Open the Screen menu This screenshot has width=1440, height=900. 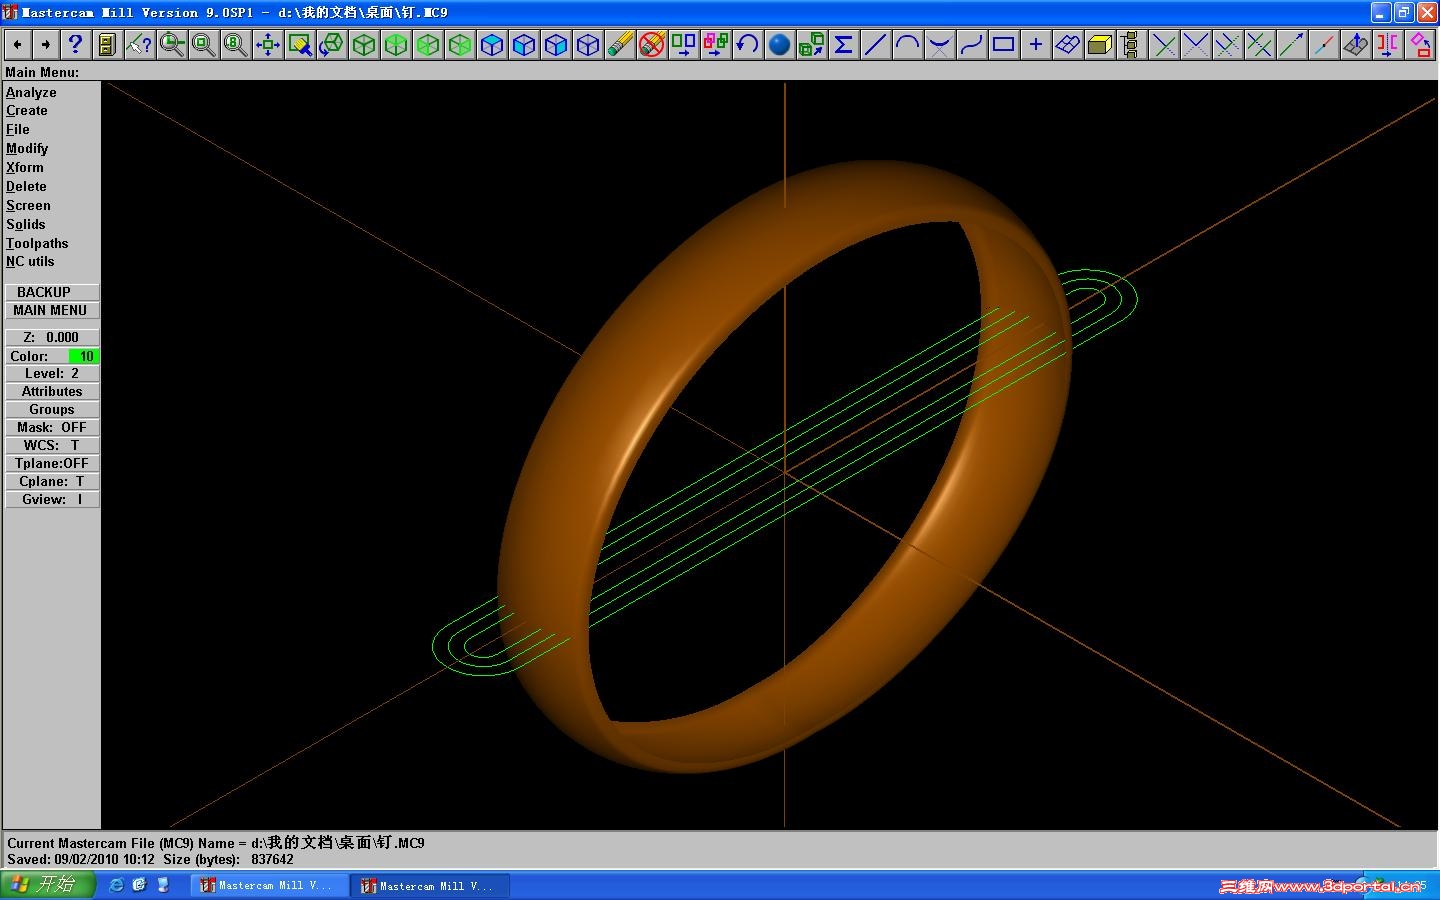click(28, 206)
